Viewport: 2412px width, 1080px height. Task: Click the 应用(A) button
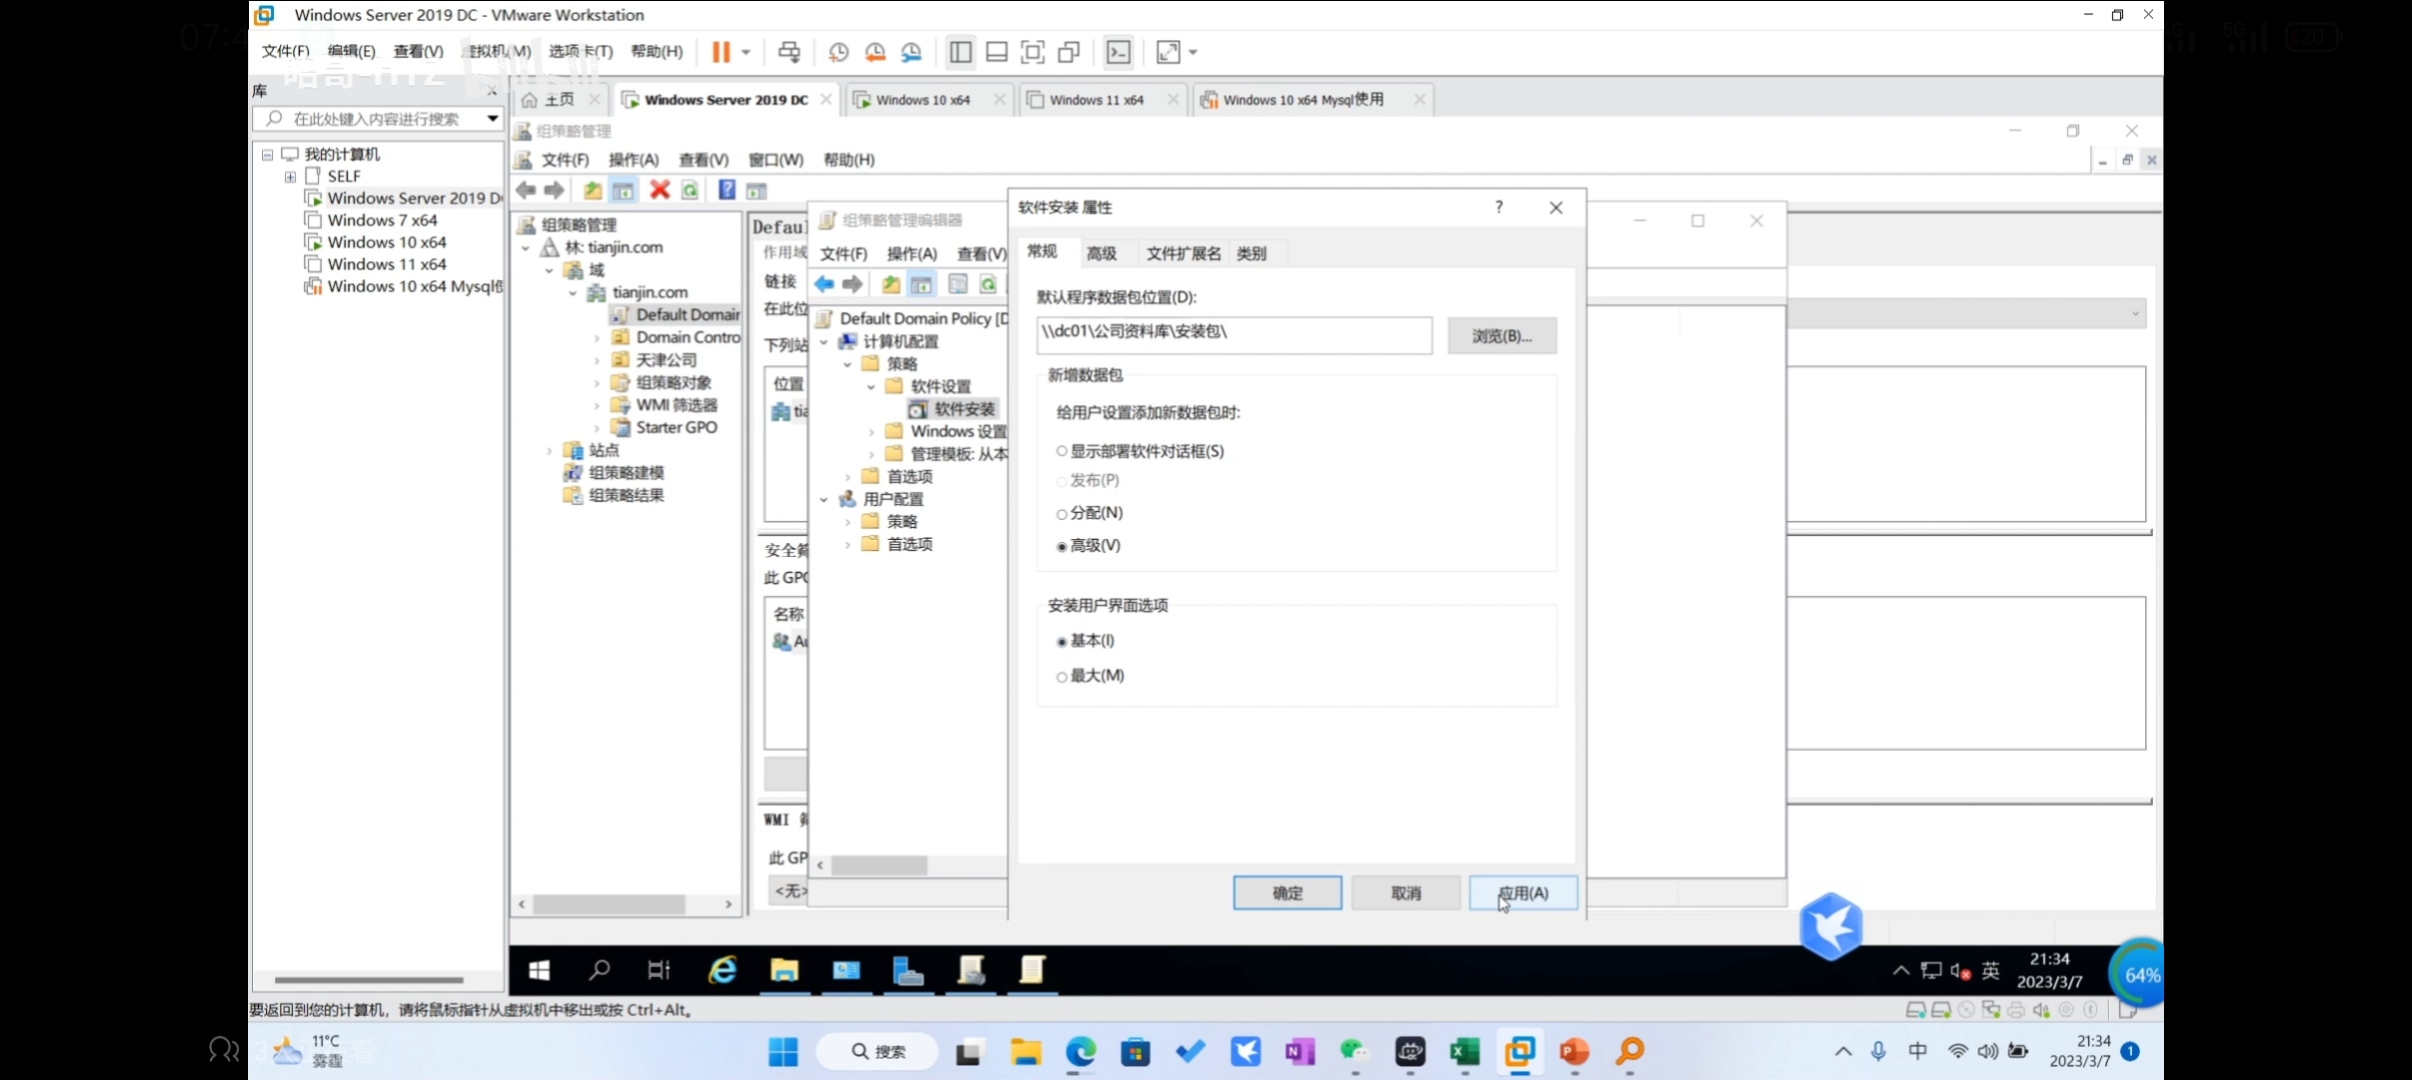[x=1523, y=893]
